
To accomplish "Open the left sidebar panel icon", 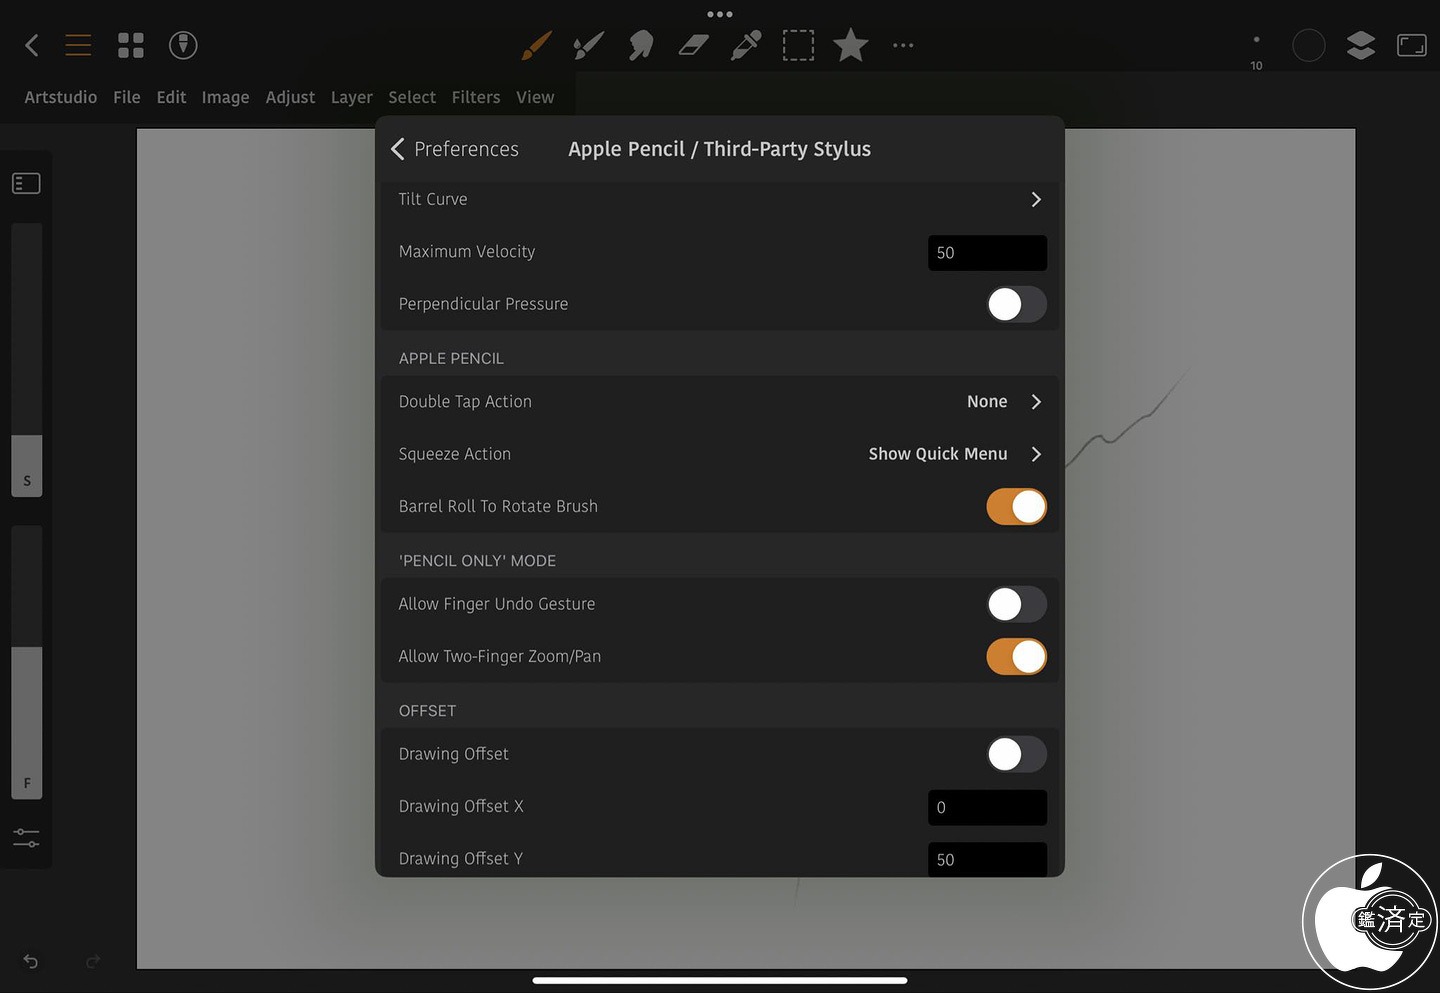I will 26,183.
